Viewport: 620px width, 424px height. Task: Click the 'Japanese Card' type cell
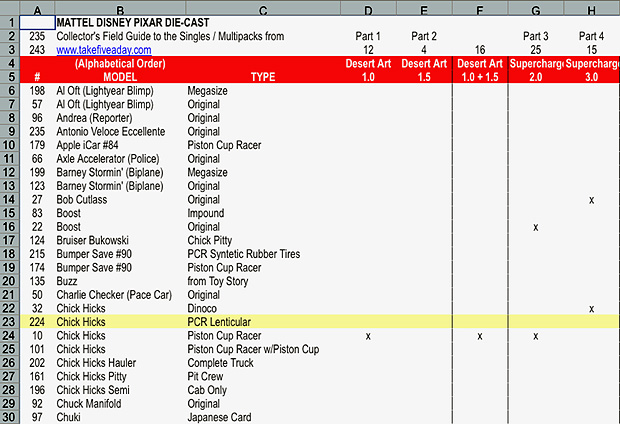(219, 417)
